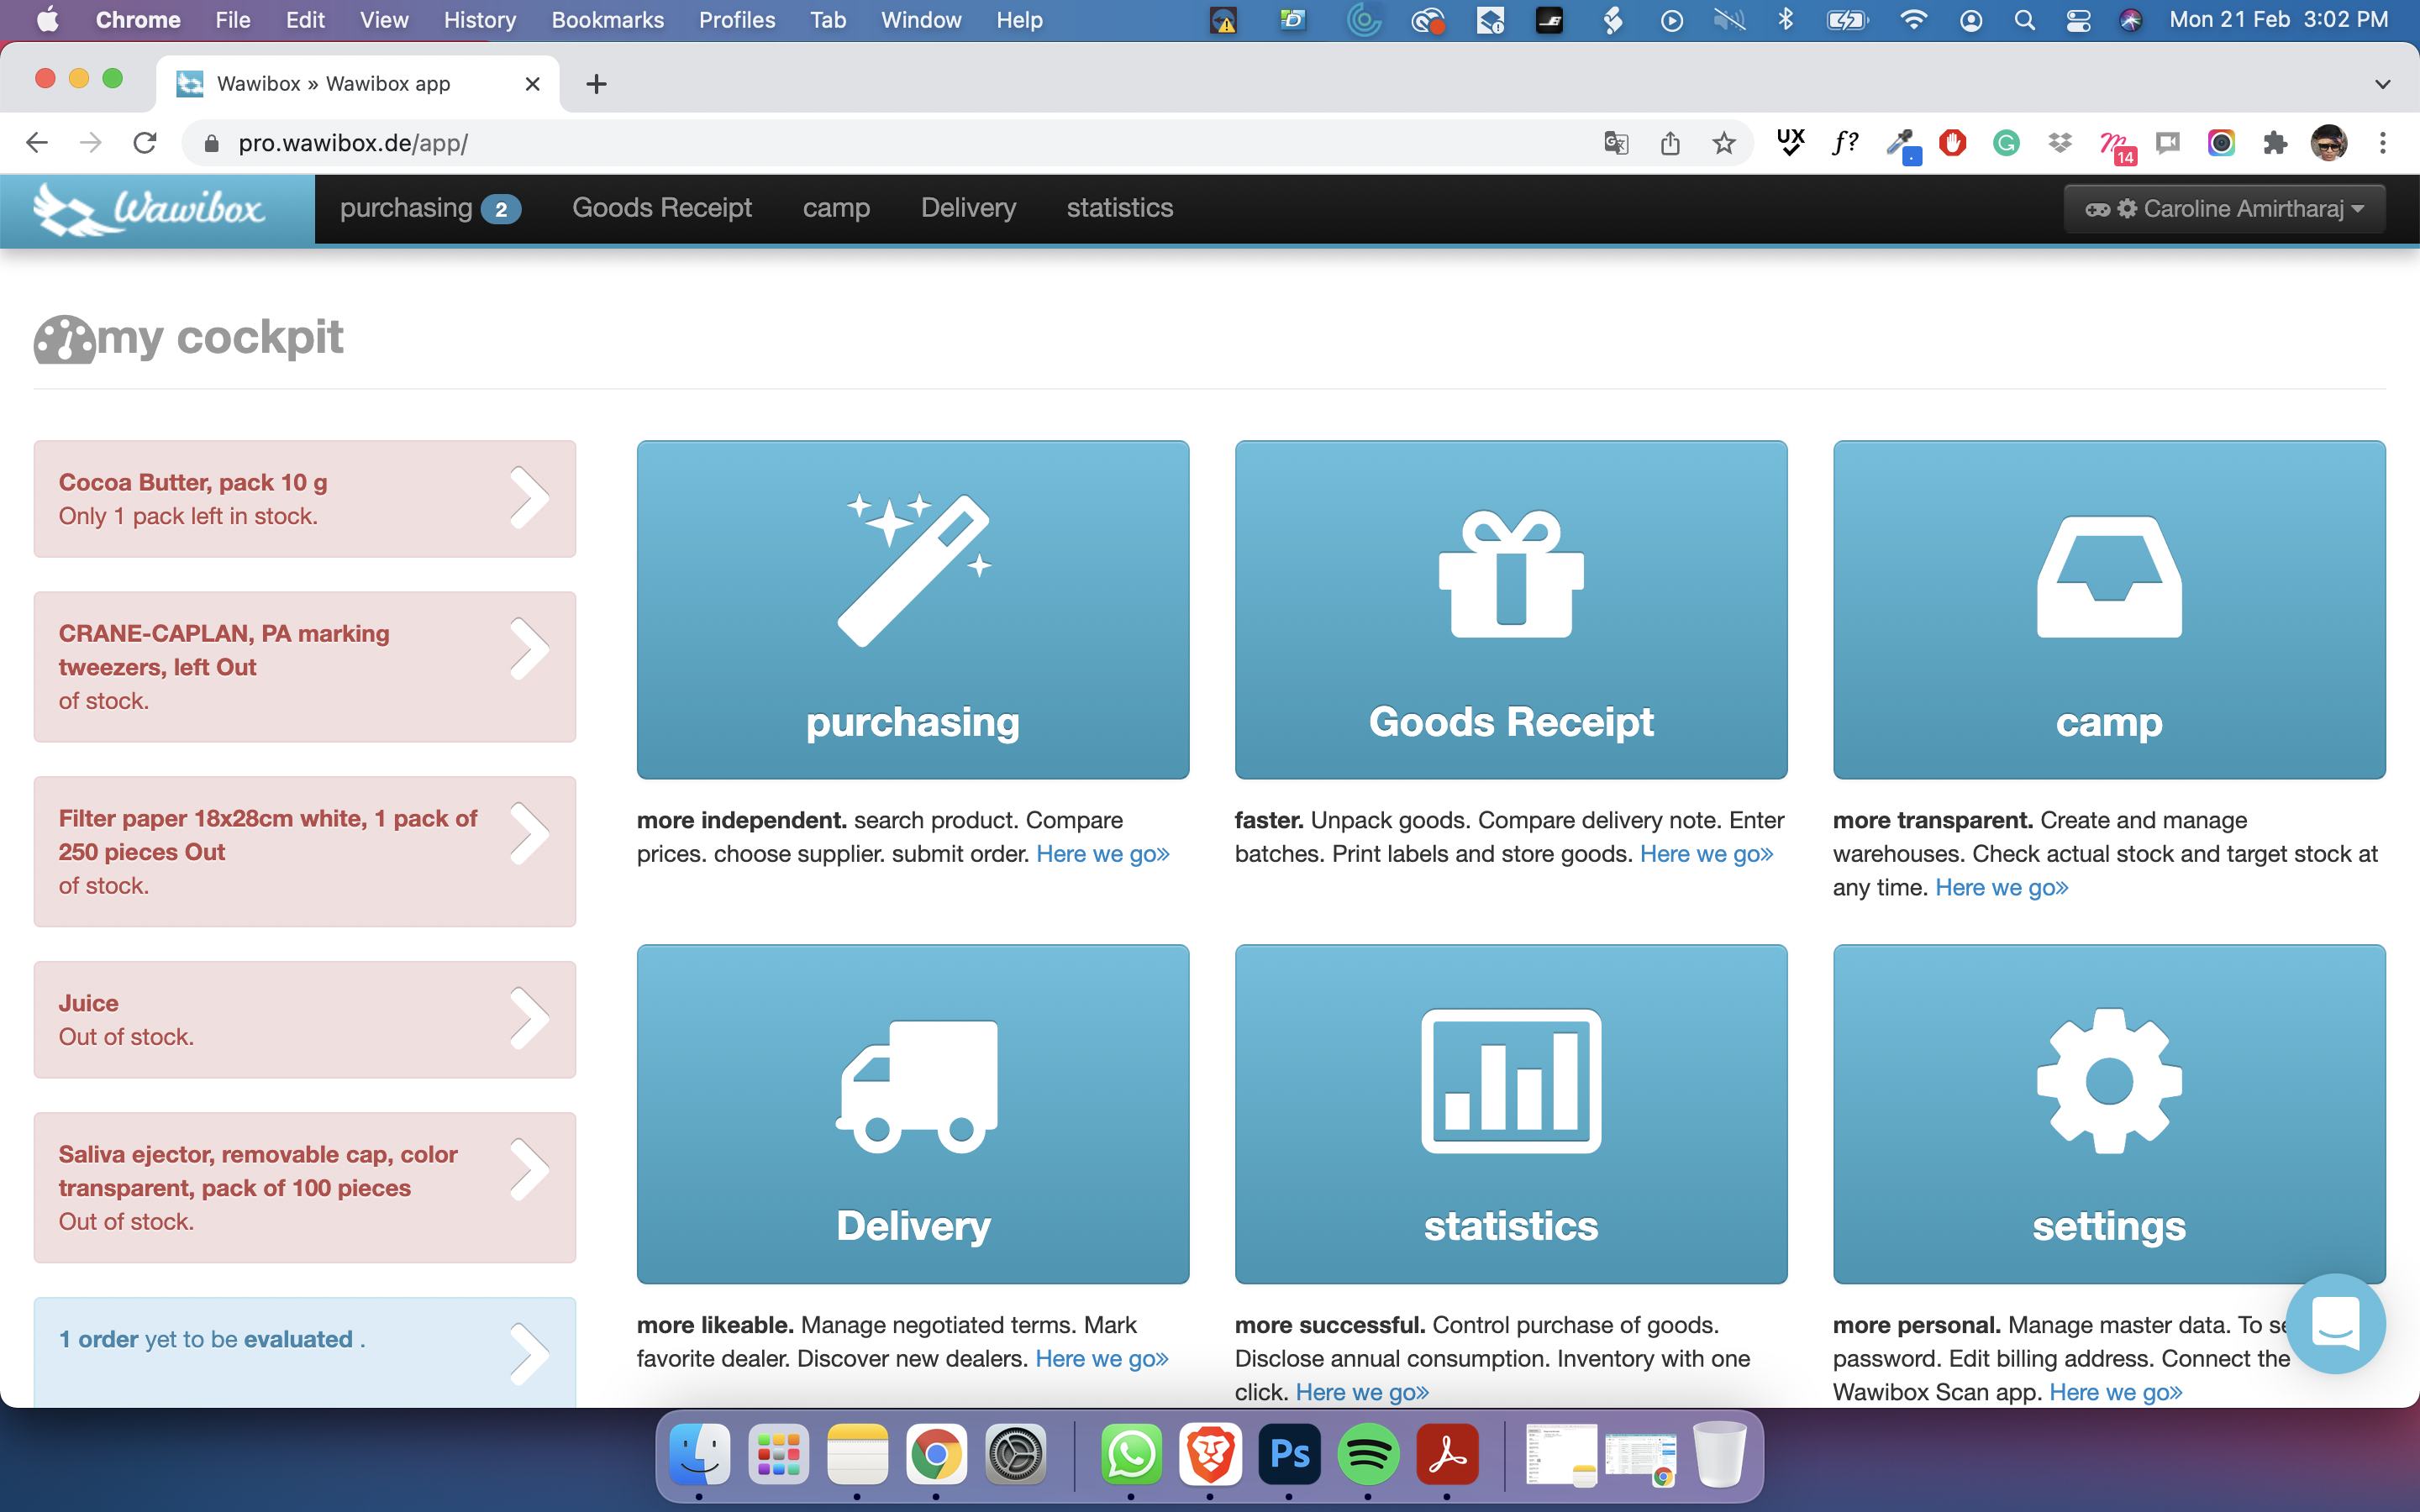Open the Cocoa Butter stock alert
Screen dimensions: 2420x1512
pyautogui.click(x=305, y=499)
